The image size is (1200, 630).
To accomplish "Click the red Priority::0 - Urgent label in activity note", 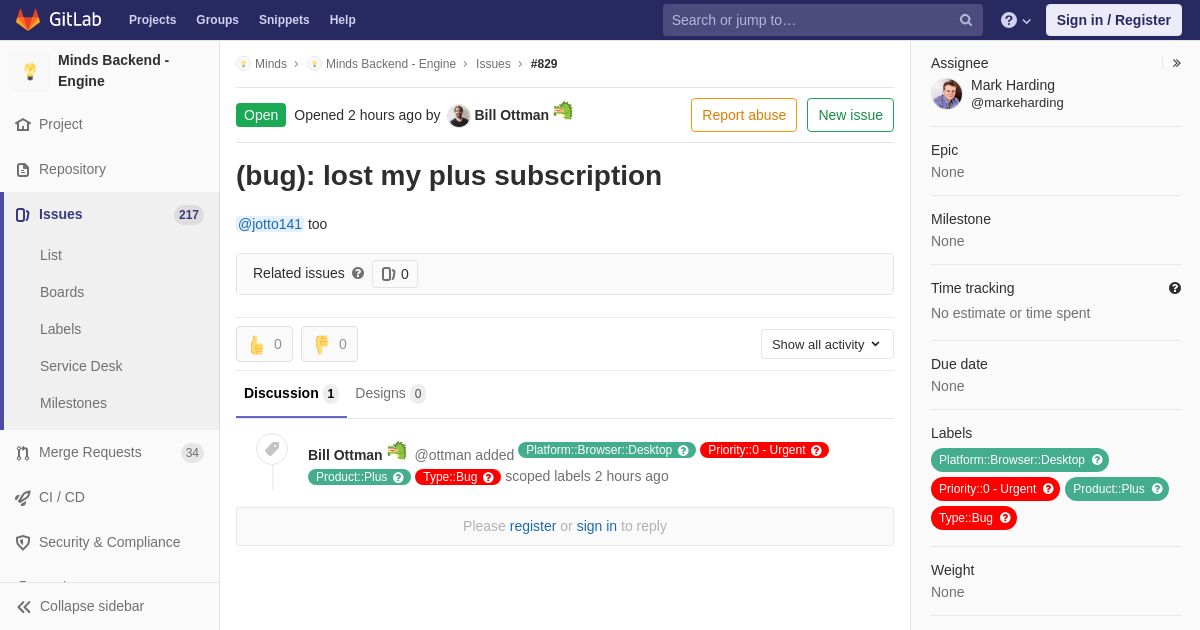I will (x=764, y=450).
